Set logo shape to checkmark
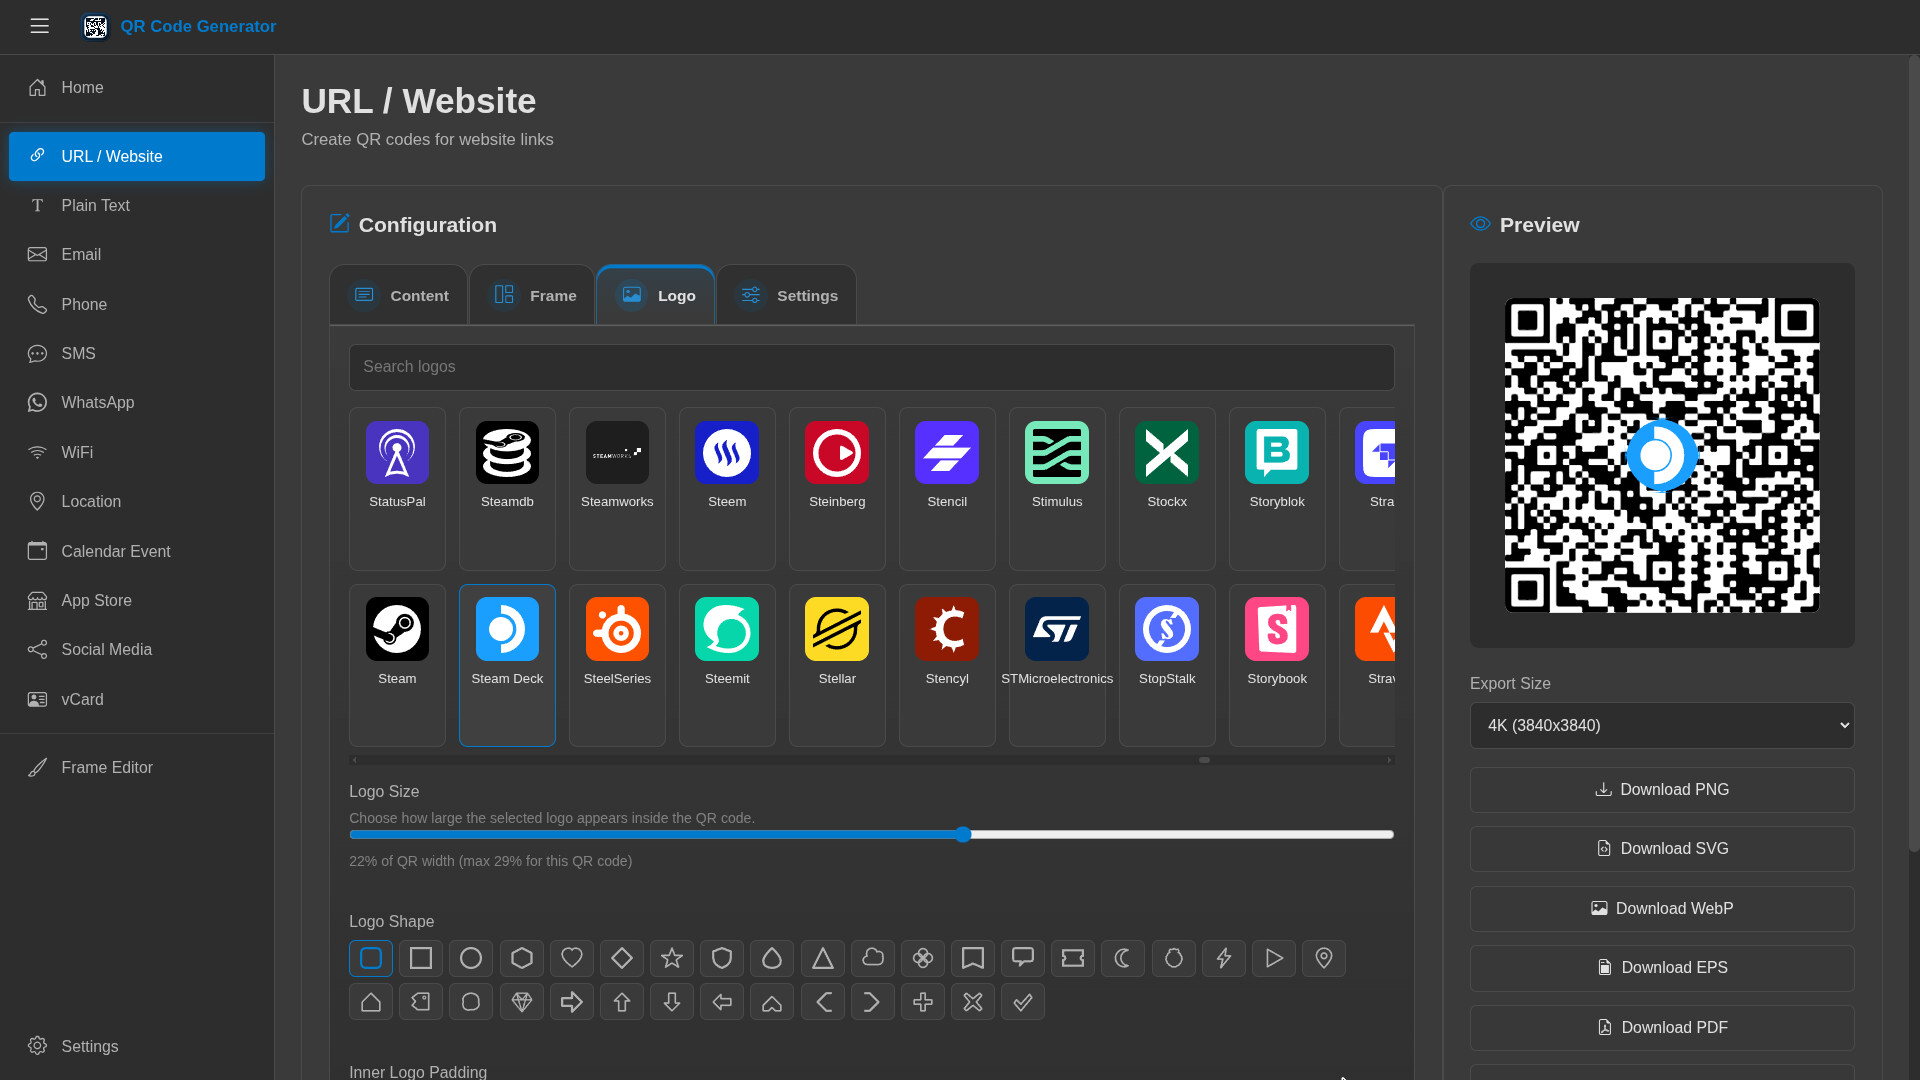 tap(1023, 1001)
